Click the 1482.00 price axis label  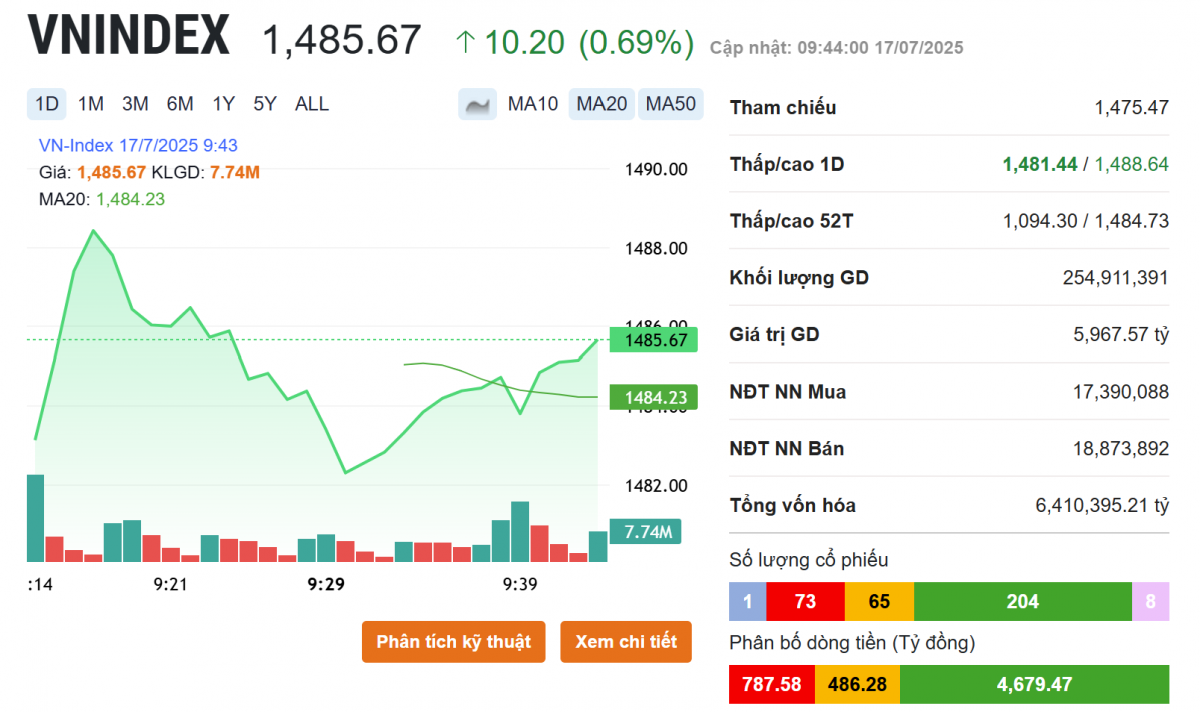(656, 486)
